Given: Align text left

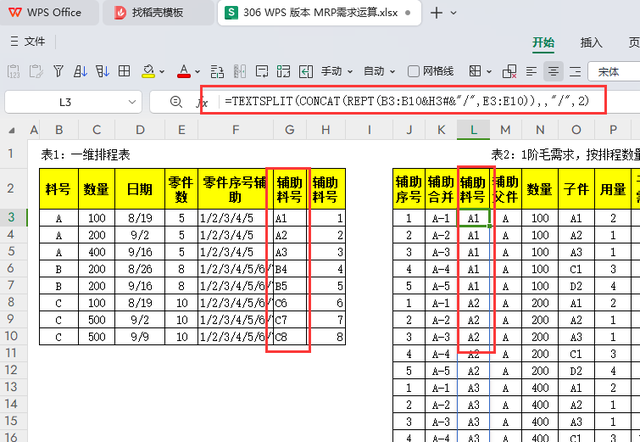Looking at the screenshot, I should tap(531, 72).
